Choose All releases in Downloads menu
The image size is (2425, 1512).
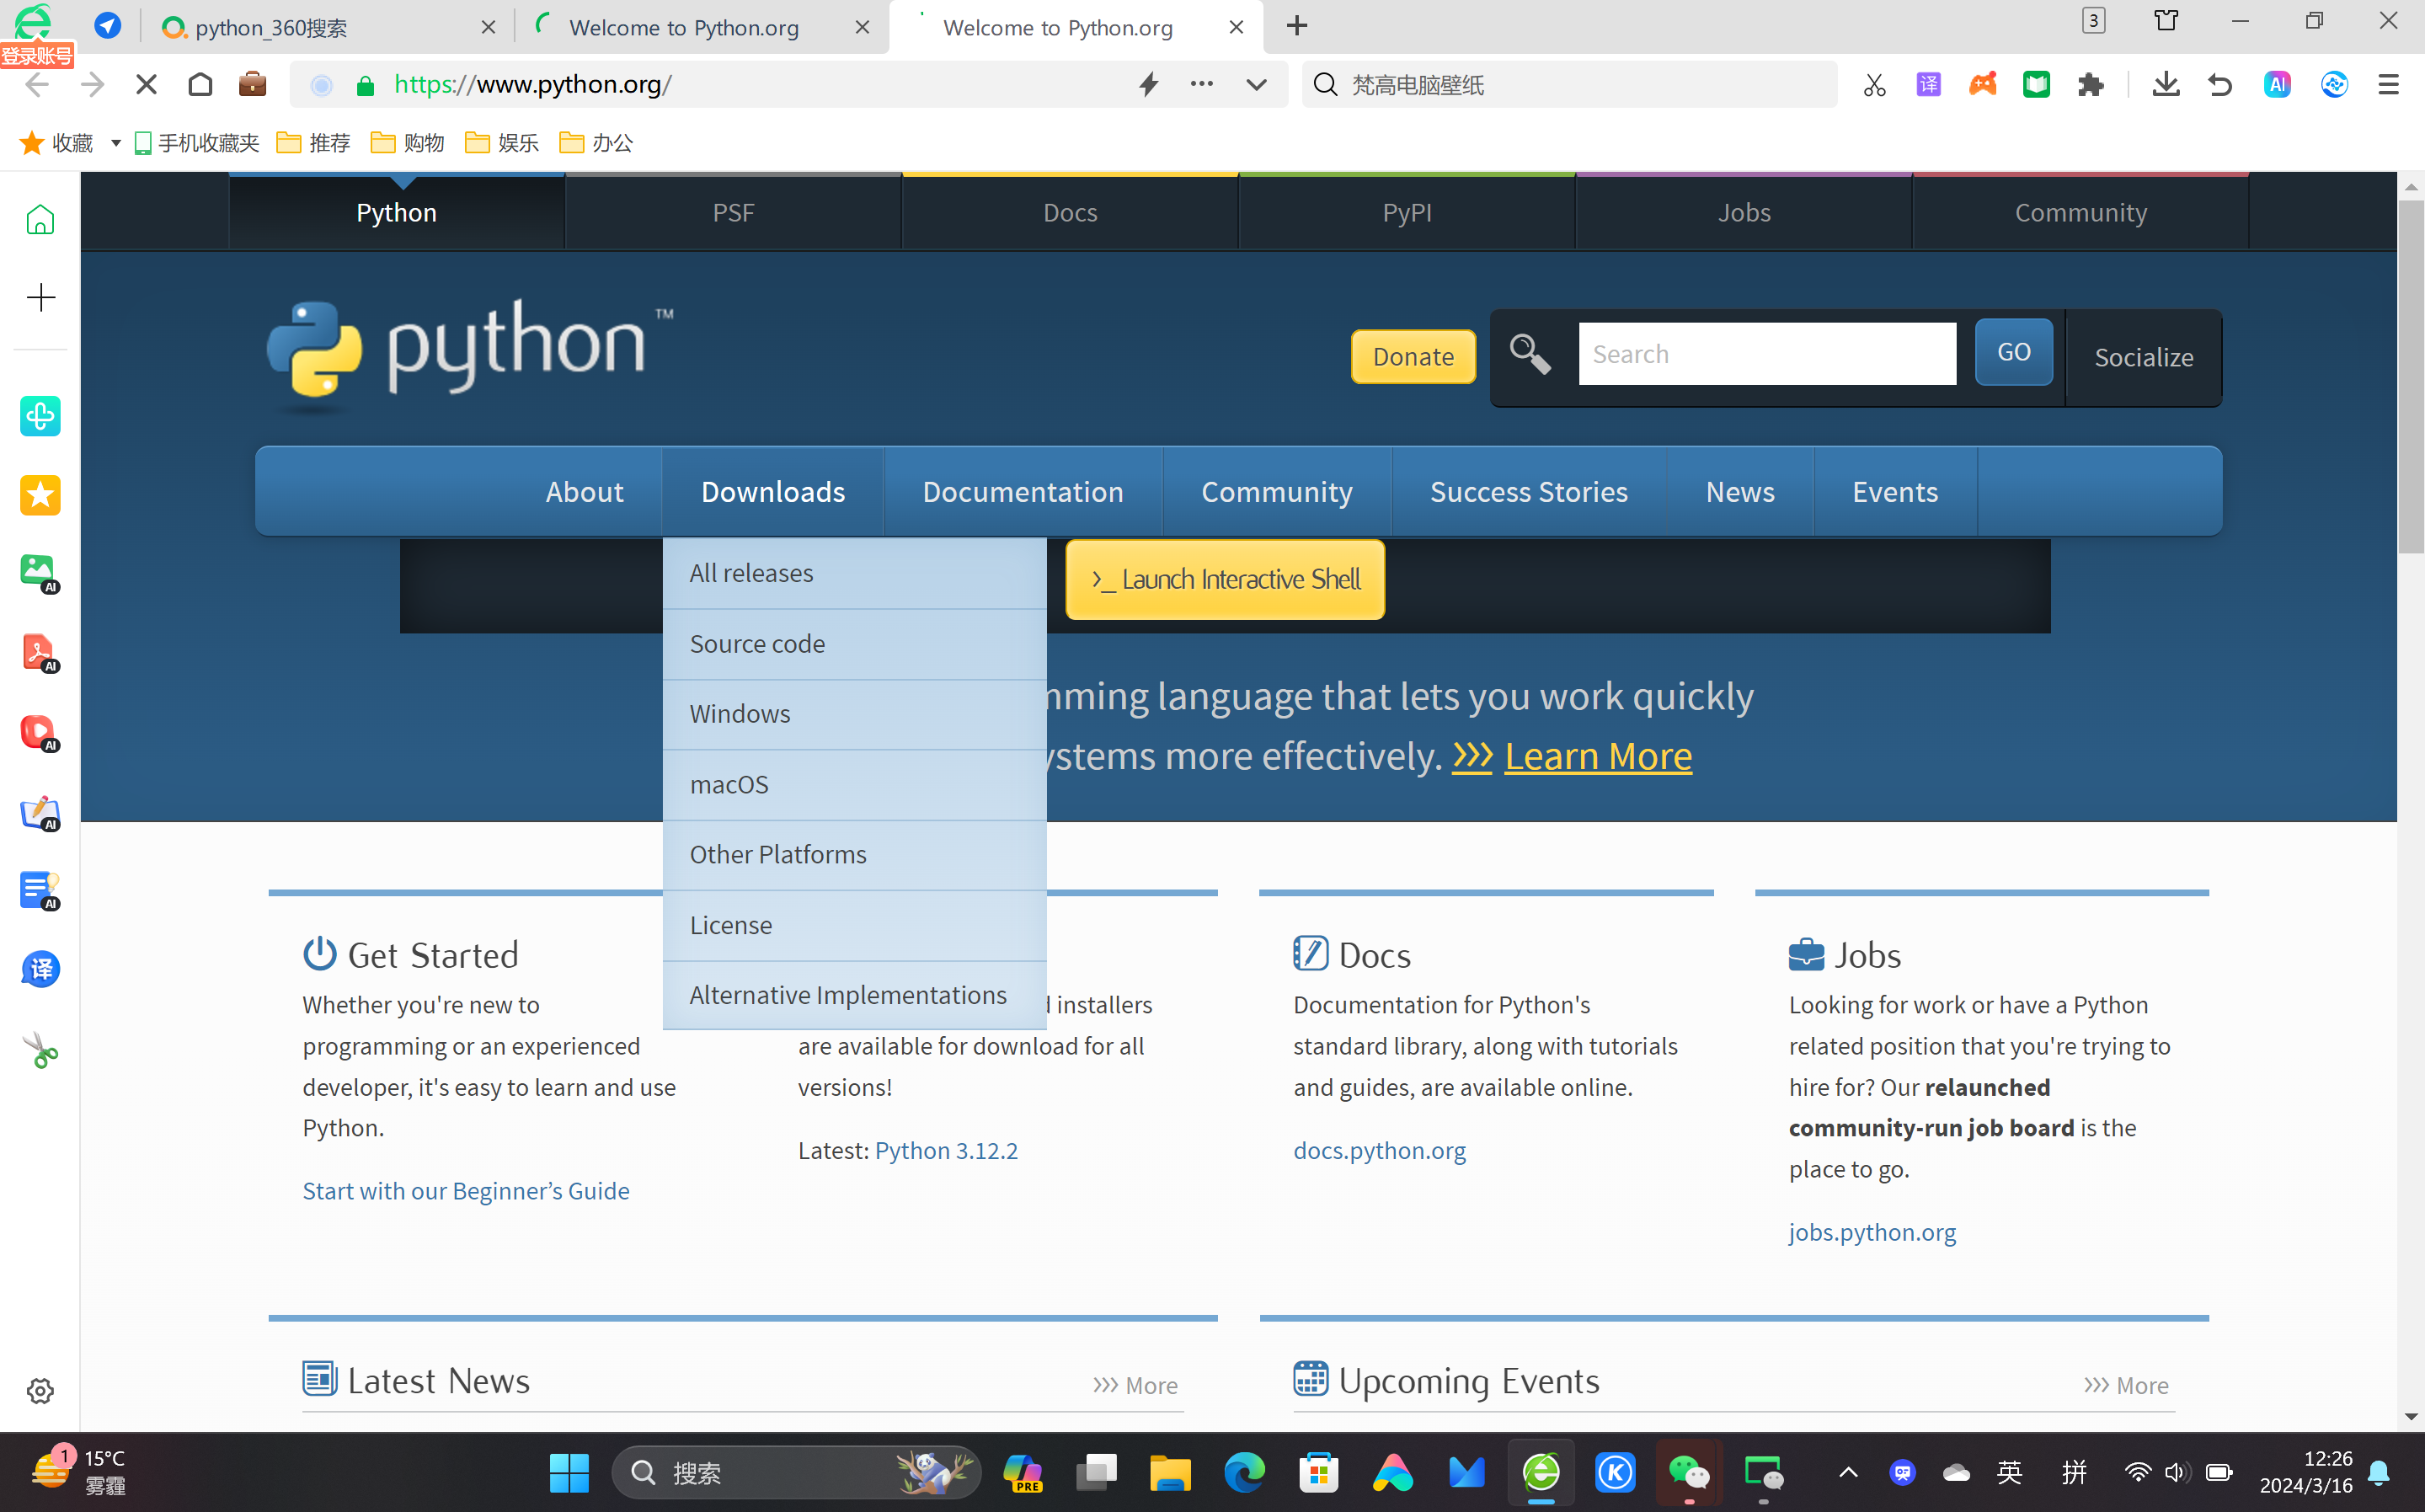751,573
